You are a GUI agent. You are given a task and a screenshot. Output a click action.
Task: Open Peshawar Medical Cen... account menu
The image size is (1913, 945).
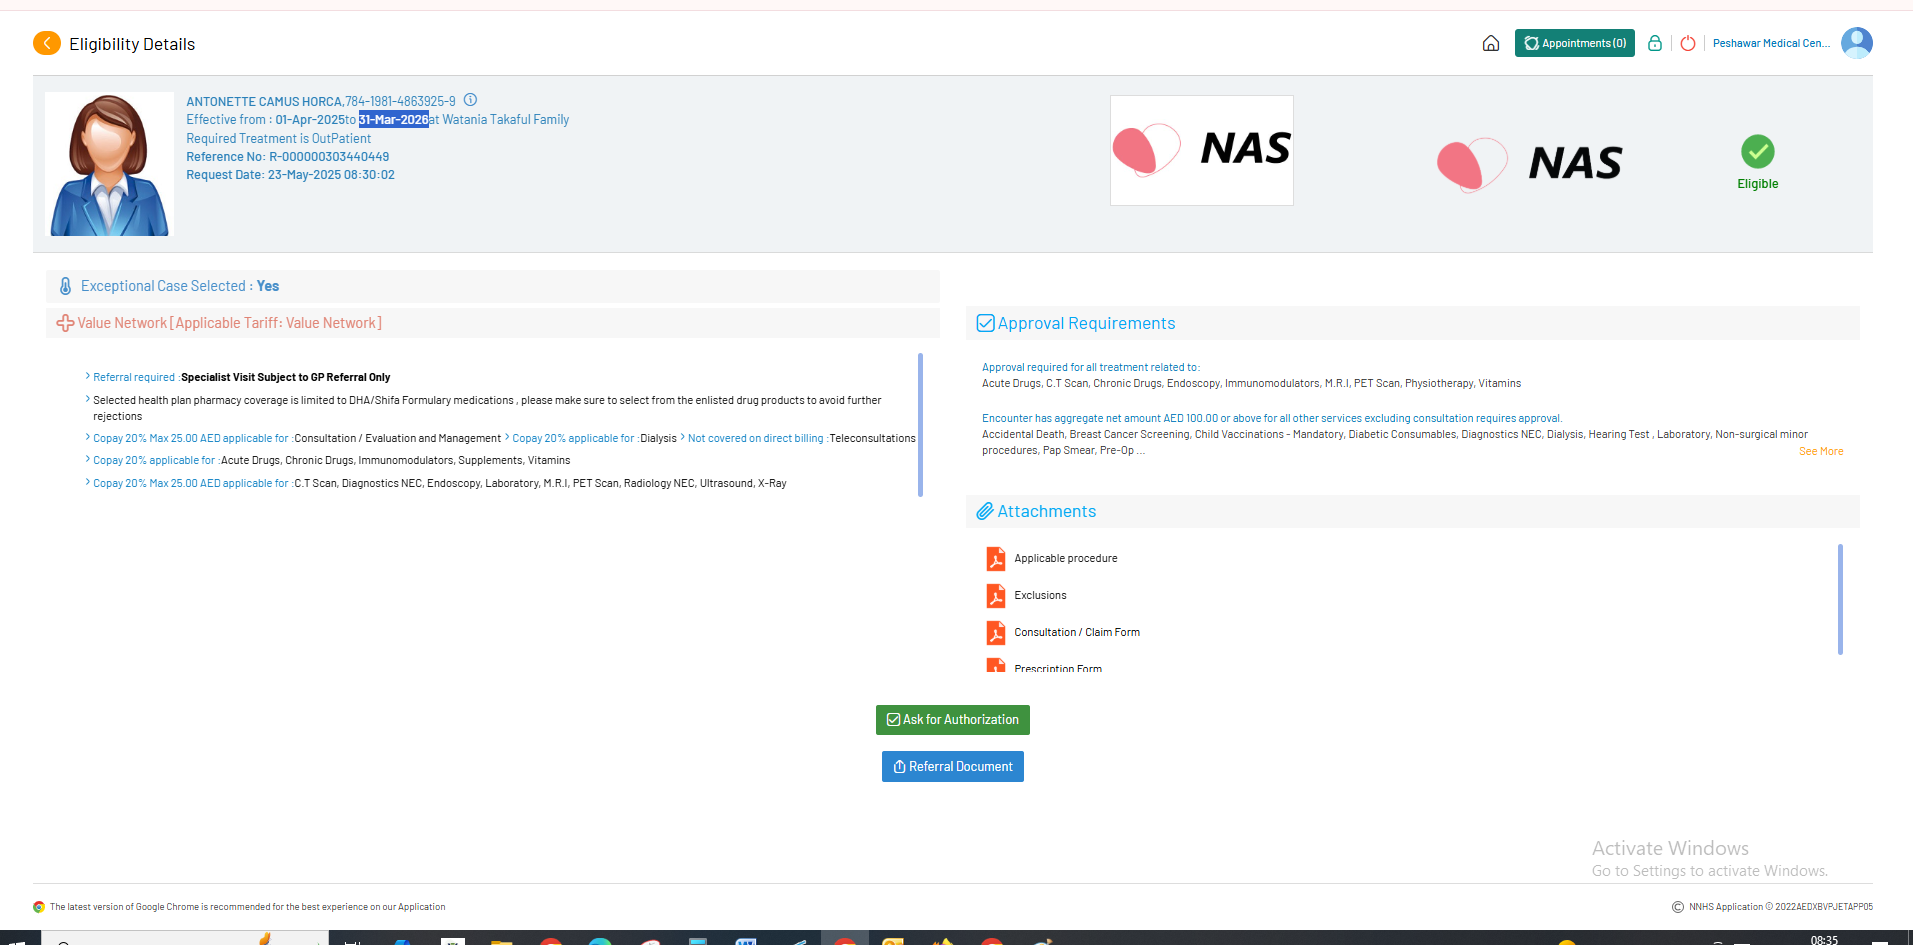1771,43
